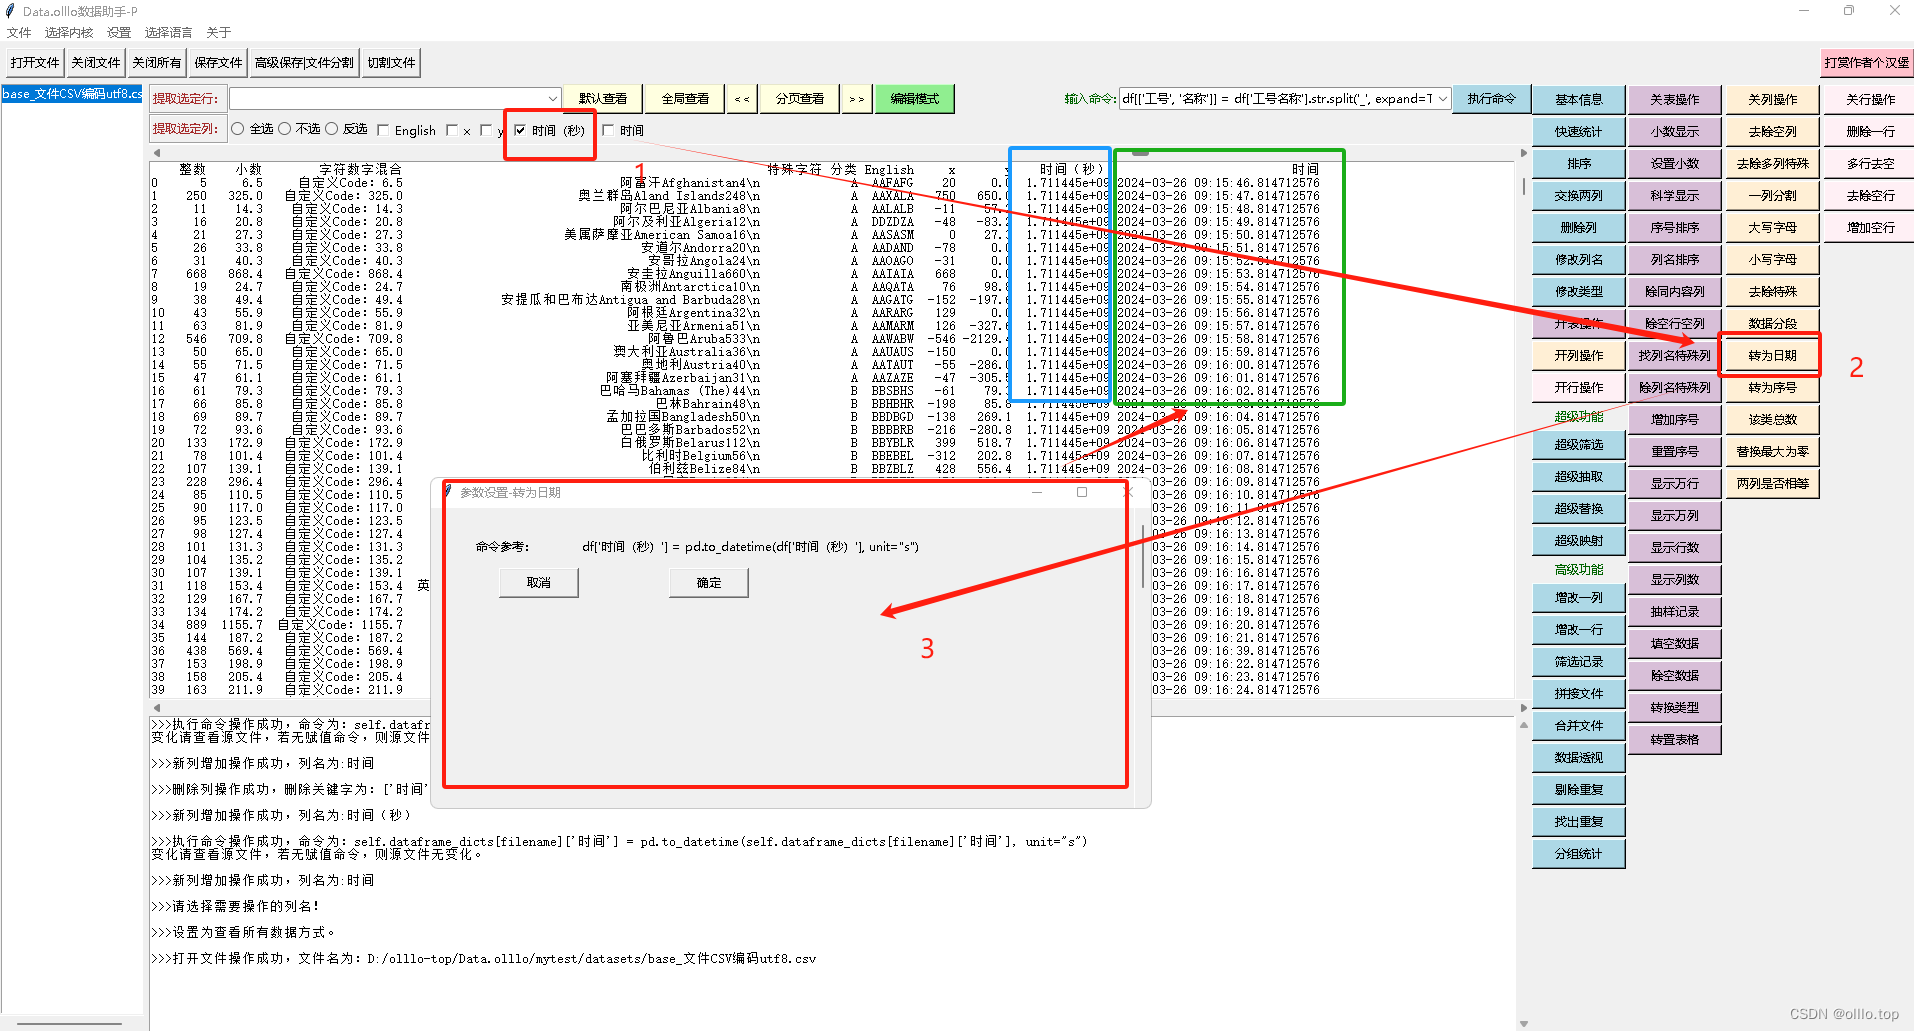The image size is (1914, 1031).
Task: Maximize the 参数设置-转为日期 dialog
Action: click(x=1082, y=492)
